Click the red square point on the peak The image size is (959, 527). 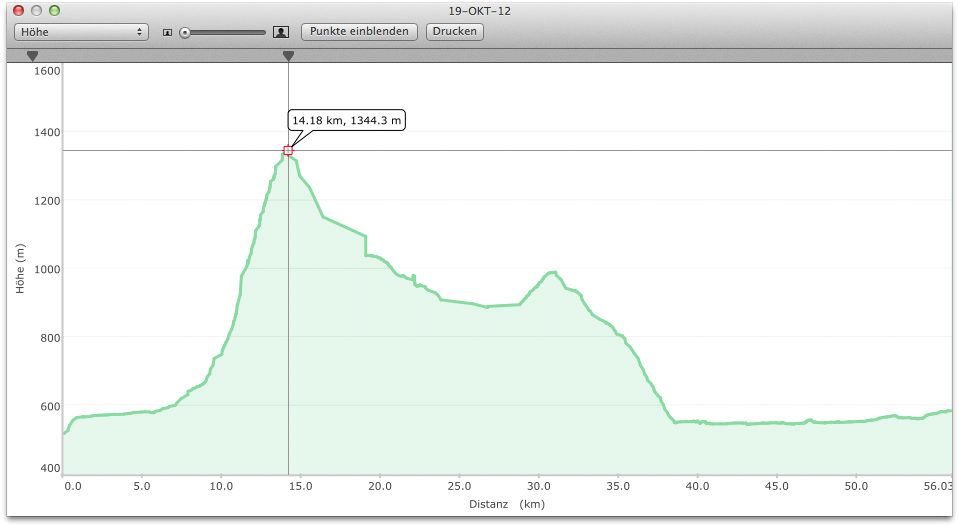288,150
